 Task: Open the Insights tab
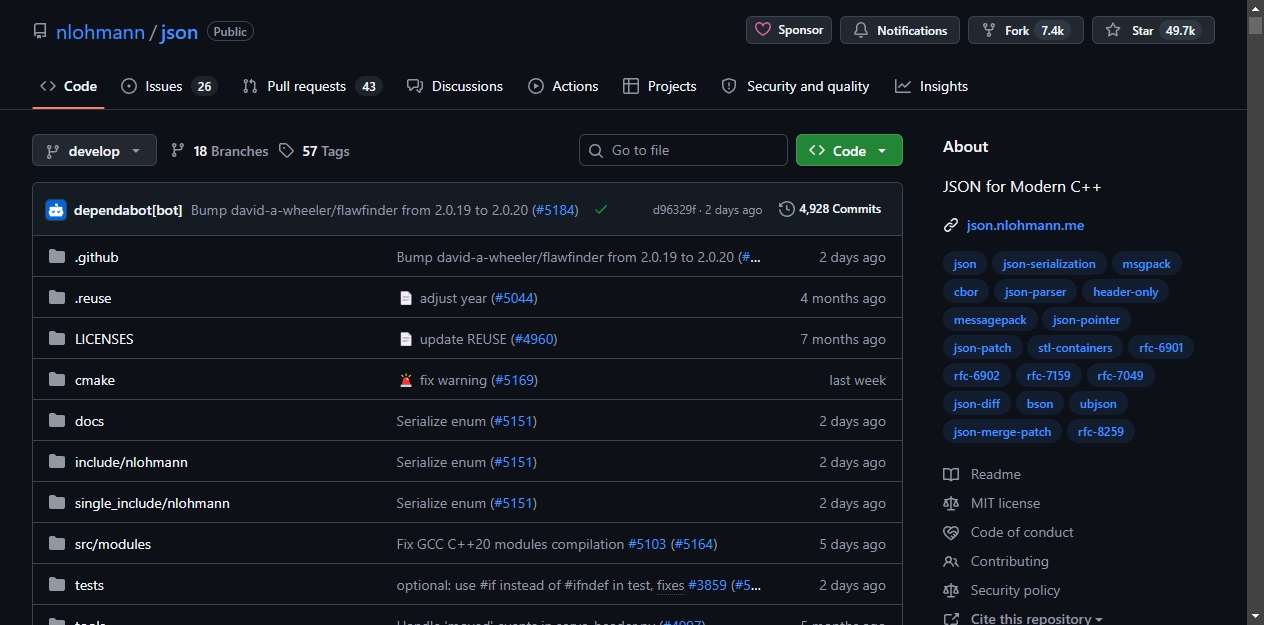(931, 86)
